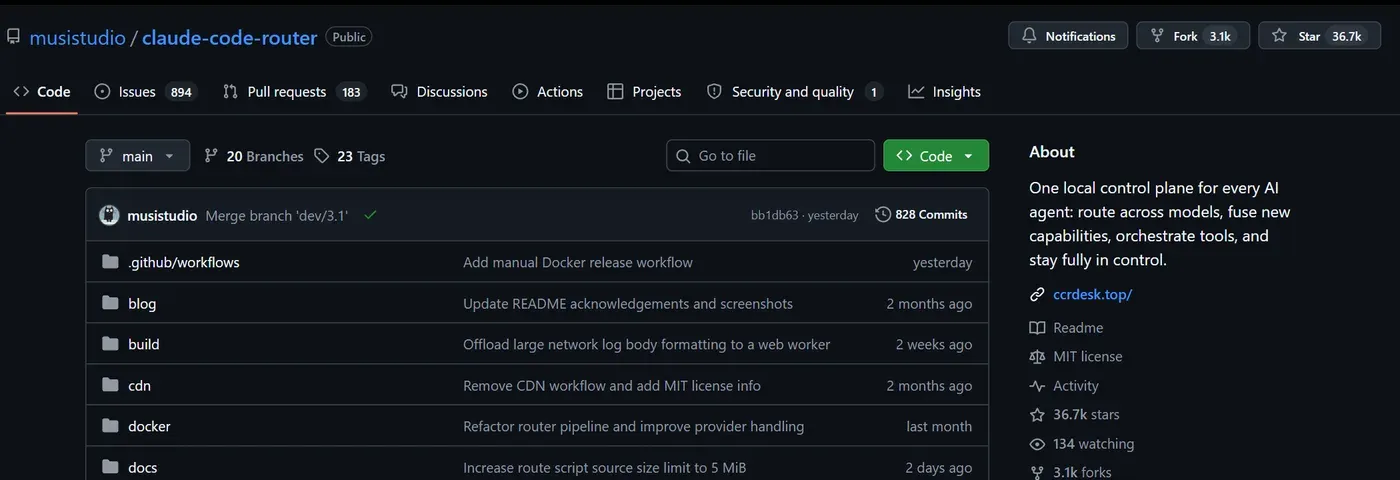Click the history clock icon beside 828 Commits
The width and height of the screenshot is (1400, 480).
[x=883, y=215]
